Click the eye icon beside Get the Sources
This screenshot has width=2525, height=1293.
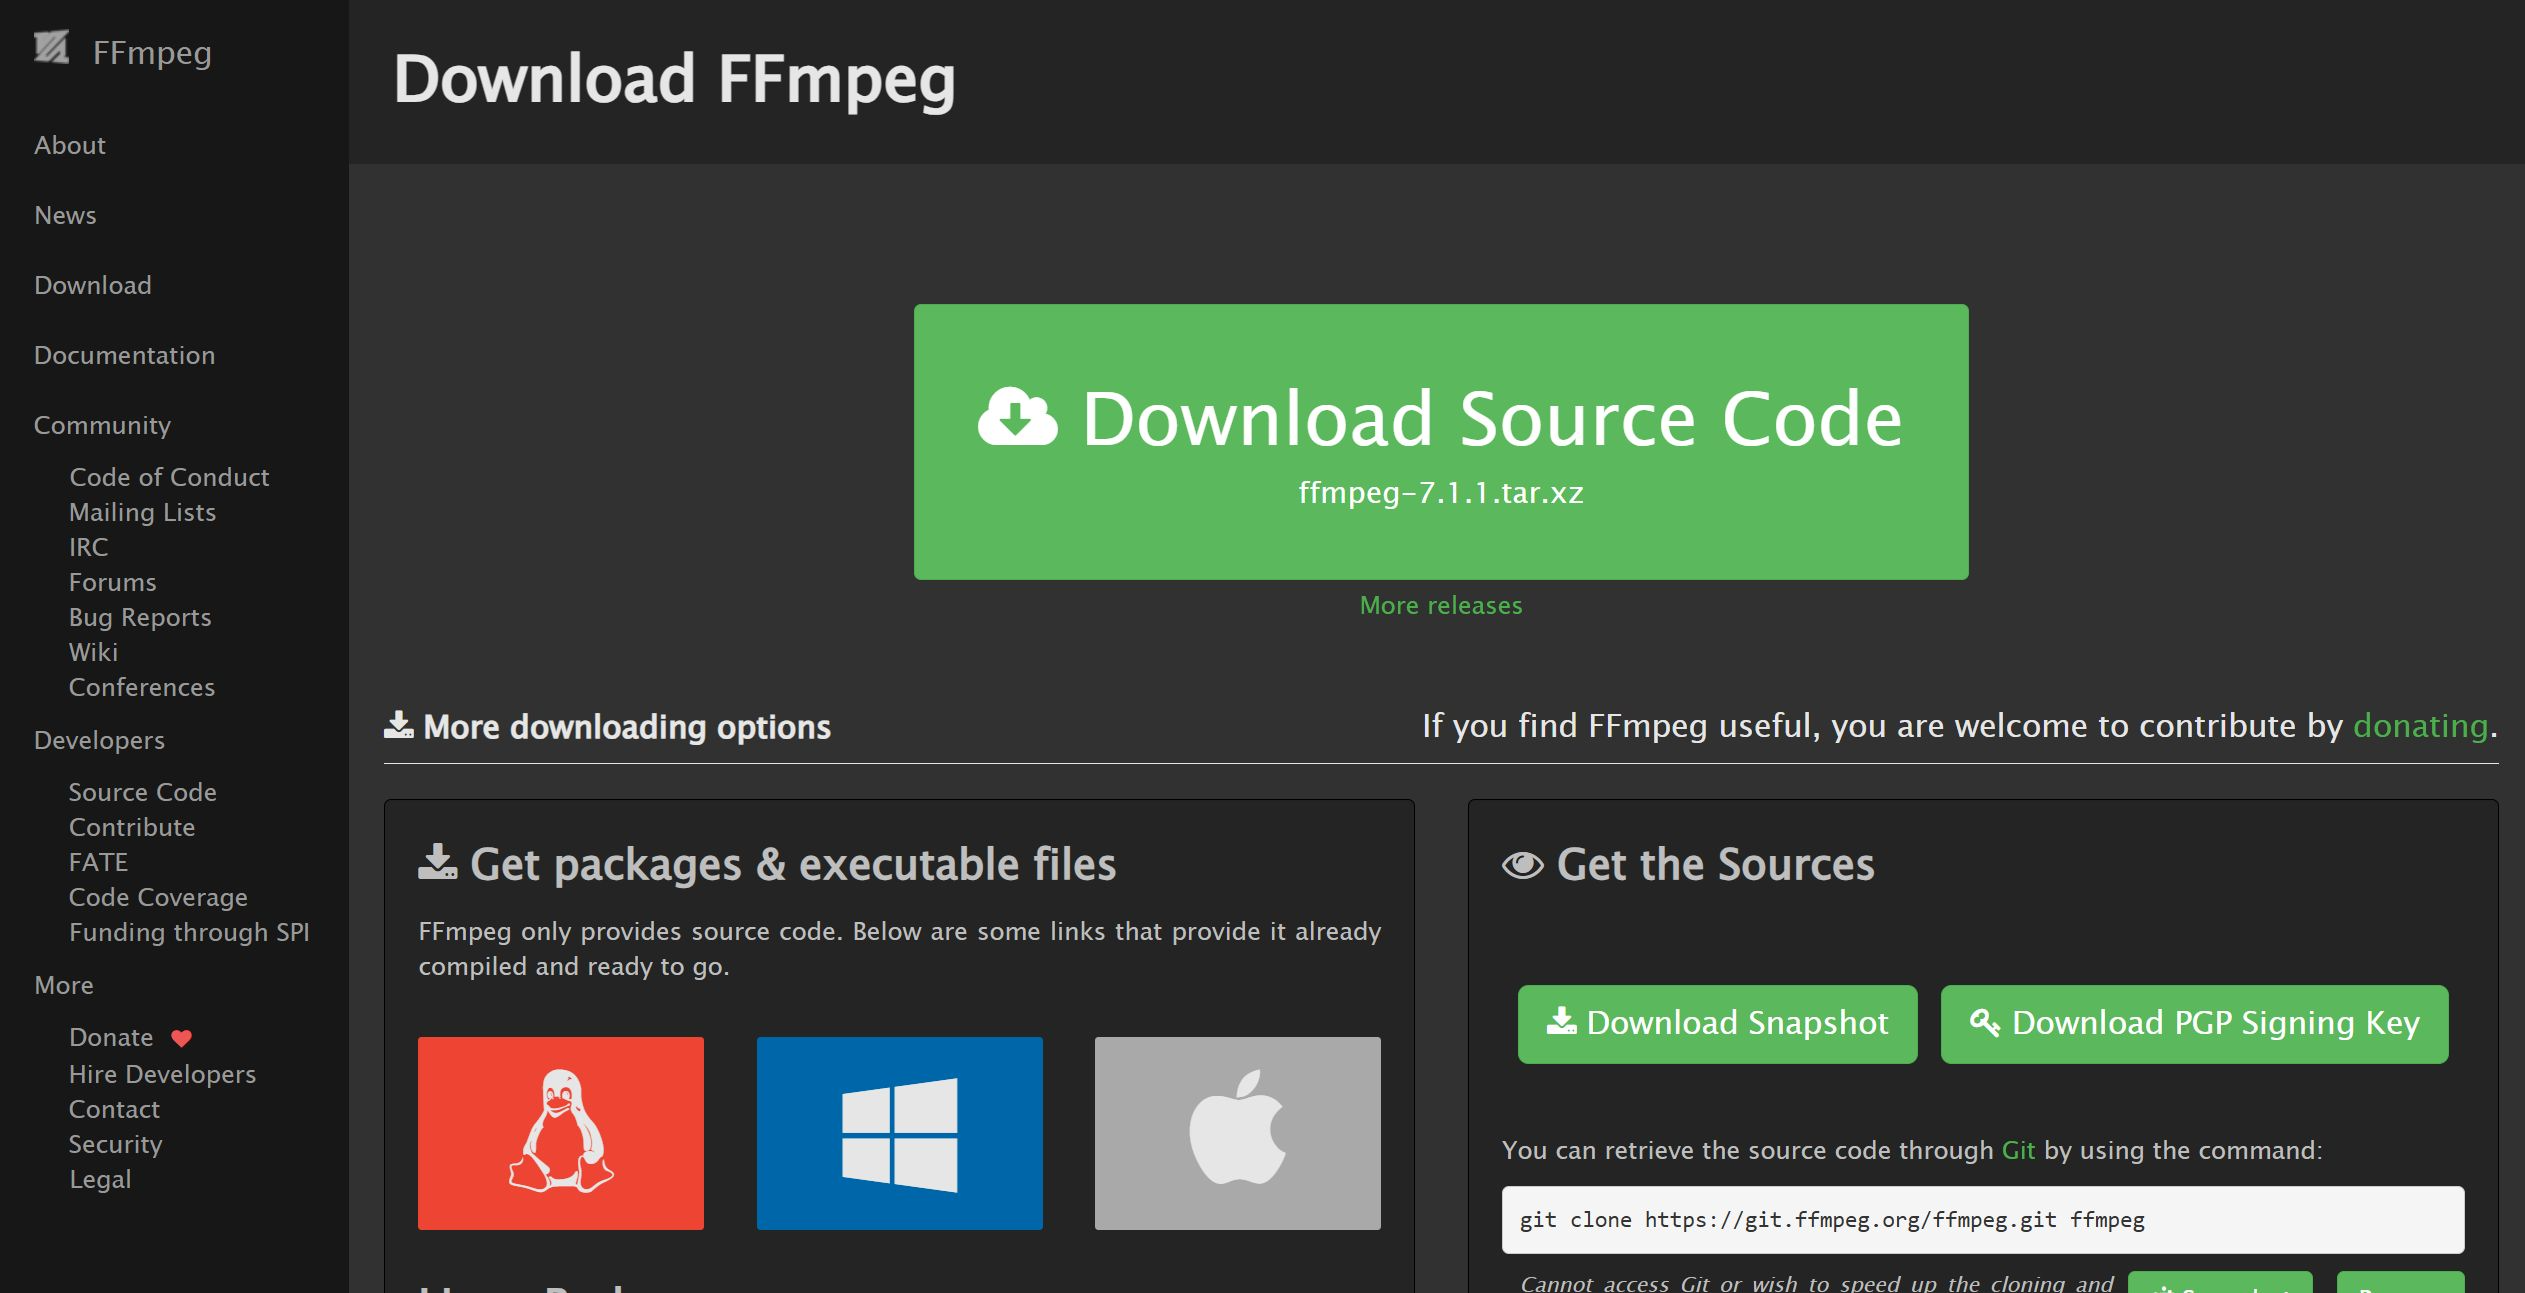click(x=1522, y=865)
